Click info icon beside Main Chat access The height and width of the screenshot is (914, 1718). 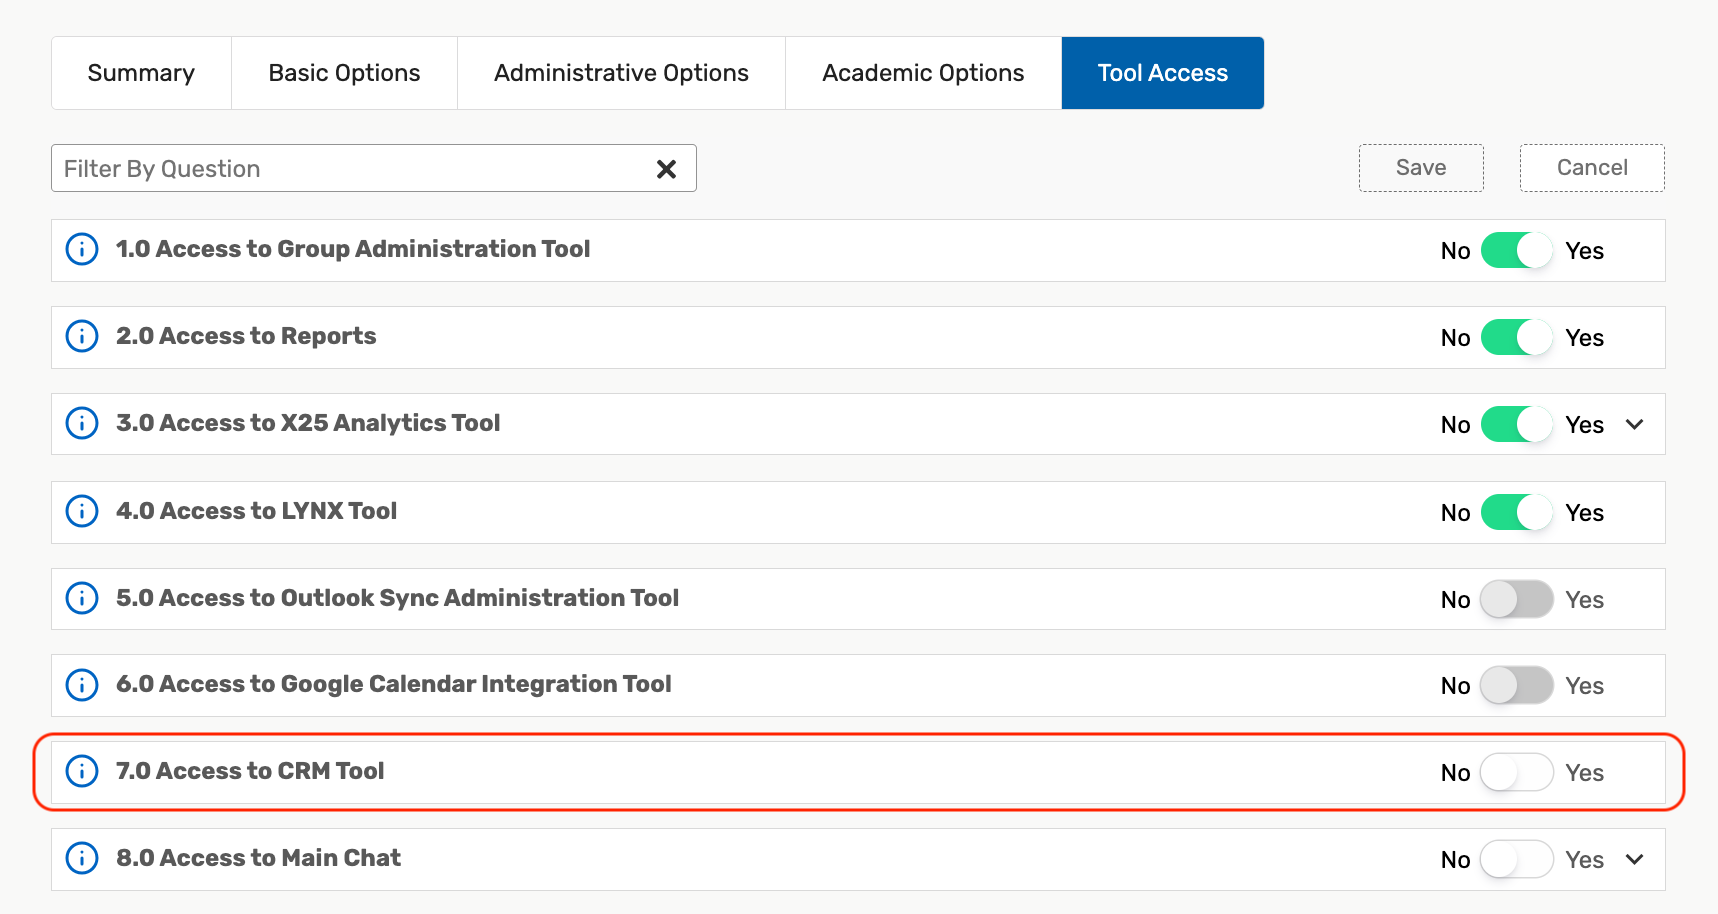82,858
